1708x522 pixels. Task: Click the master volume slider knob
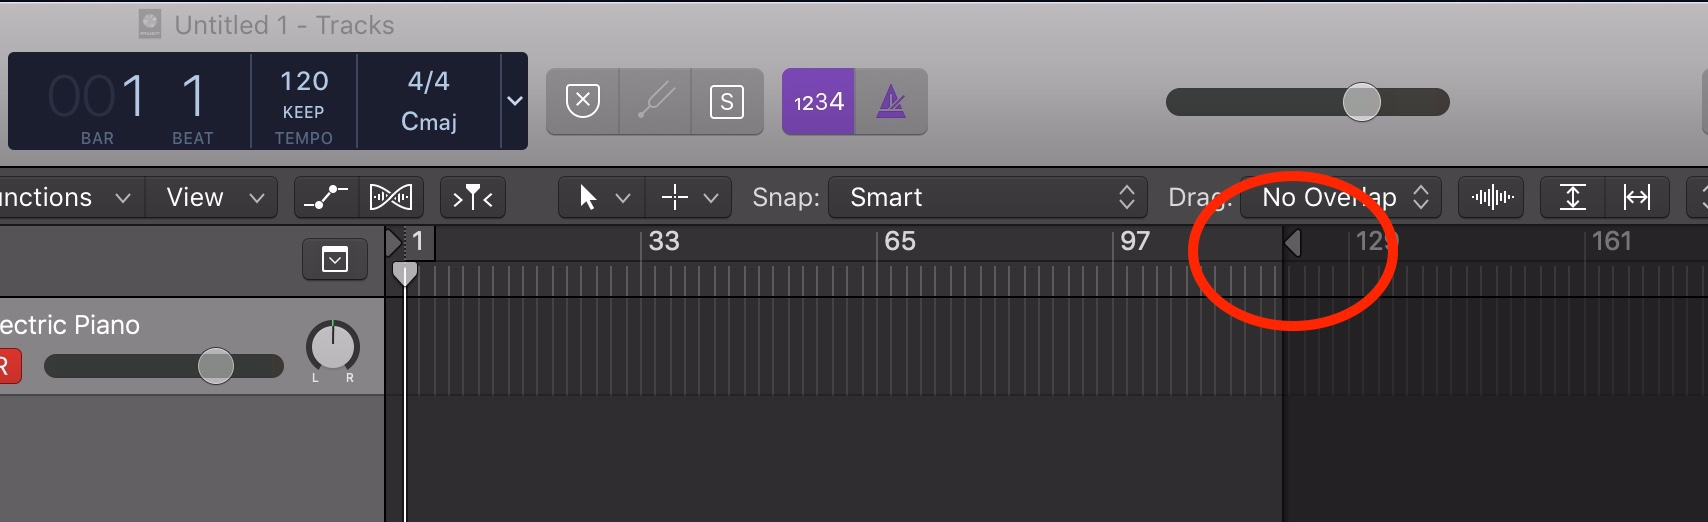[x=1361, y=101]
